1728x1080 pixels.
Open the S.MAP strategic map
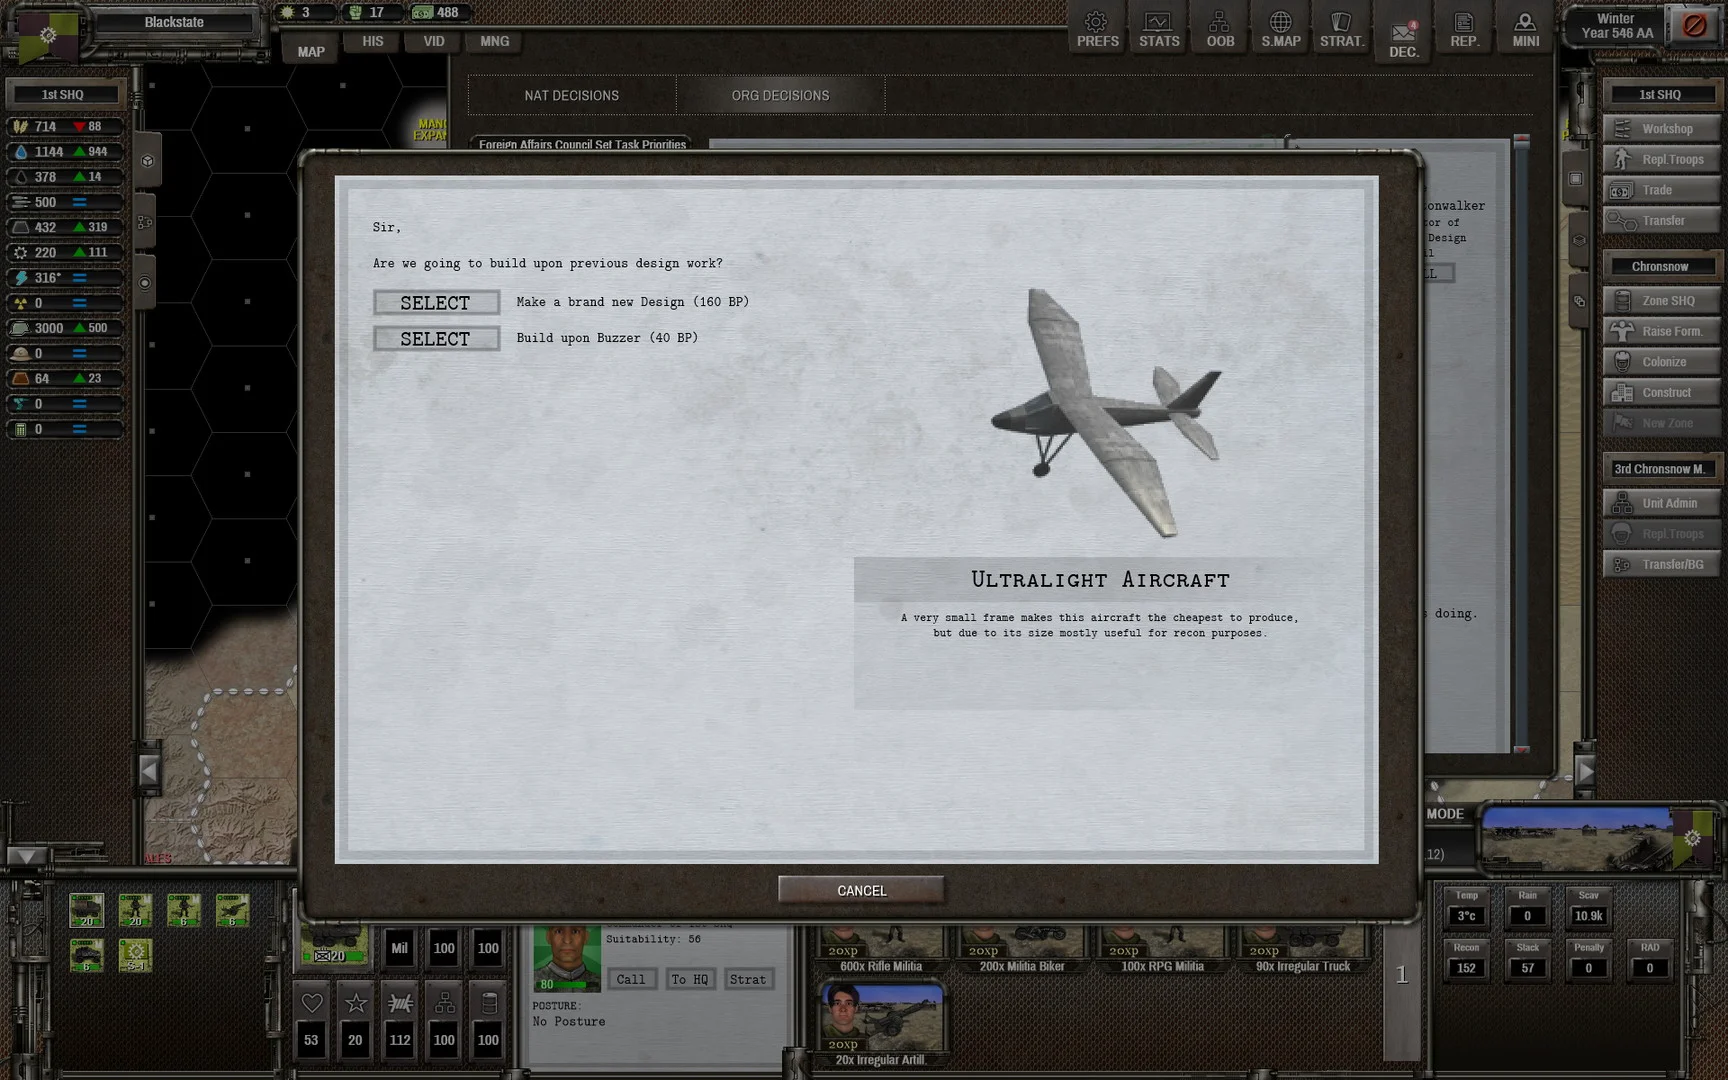pos(1280,27)
